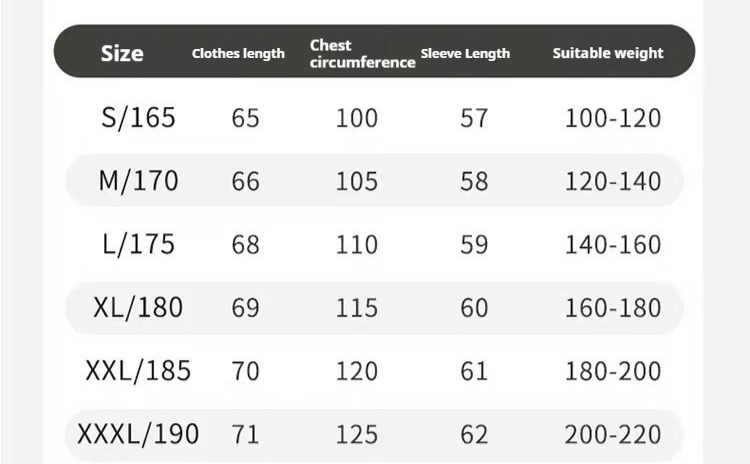Viewport: 750px width, 464px height.
Task: Select the L/175 size row label
Action: [x=138, y=244]
